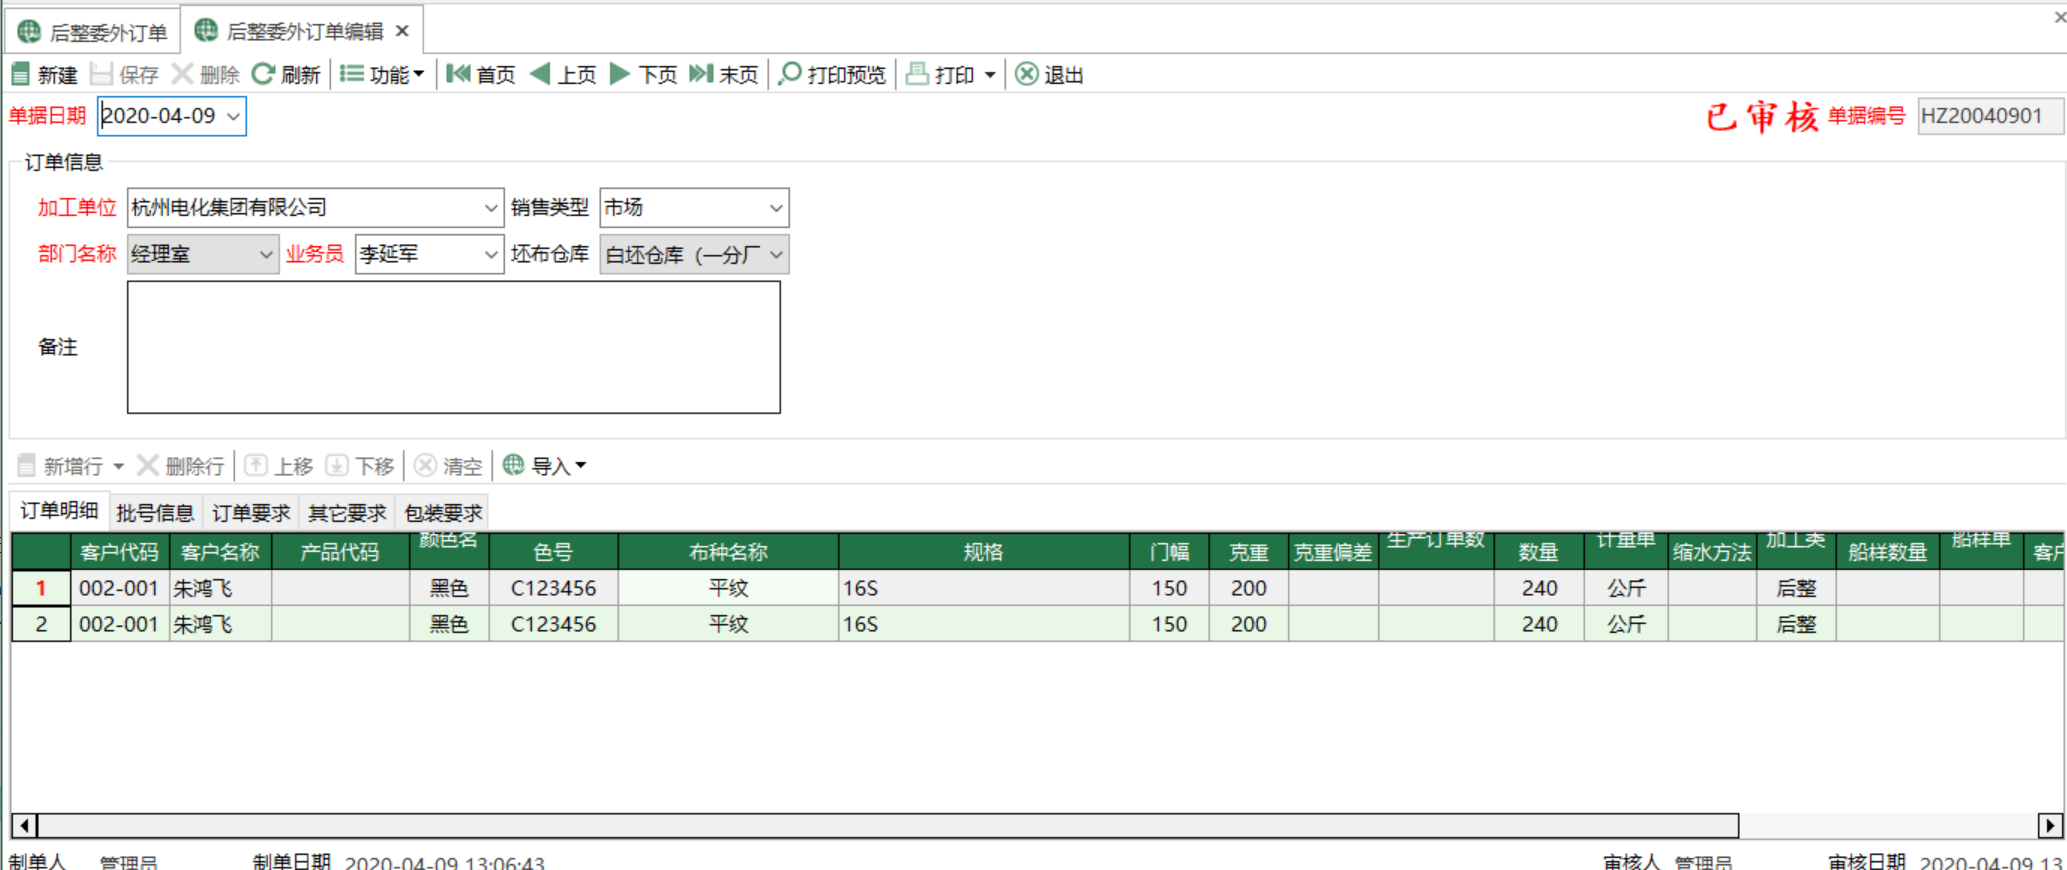
Task: Click the 色号 column header
Action: (x=553, y=552)
